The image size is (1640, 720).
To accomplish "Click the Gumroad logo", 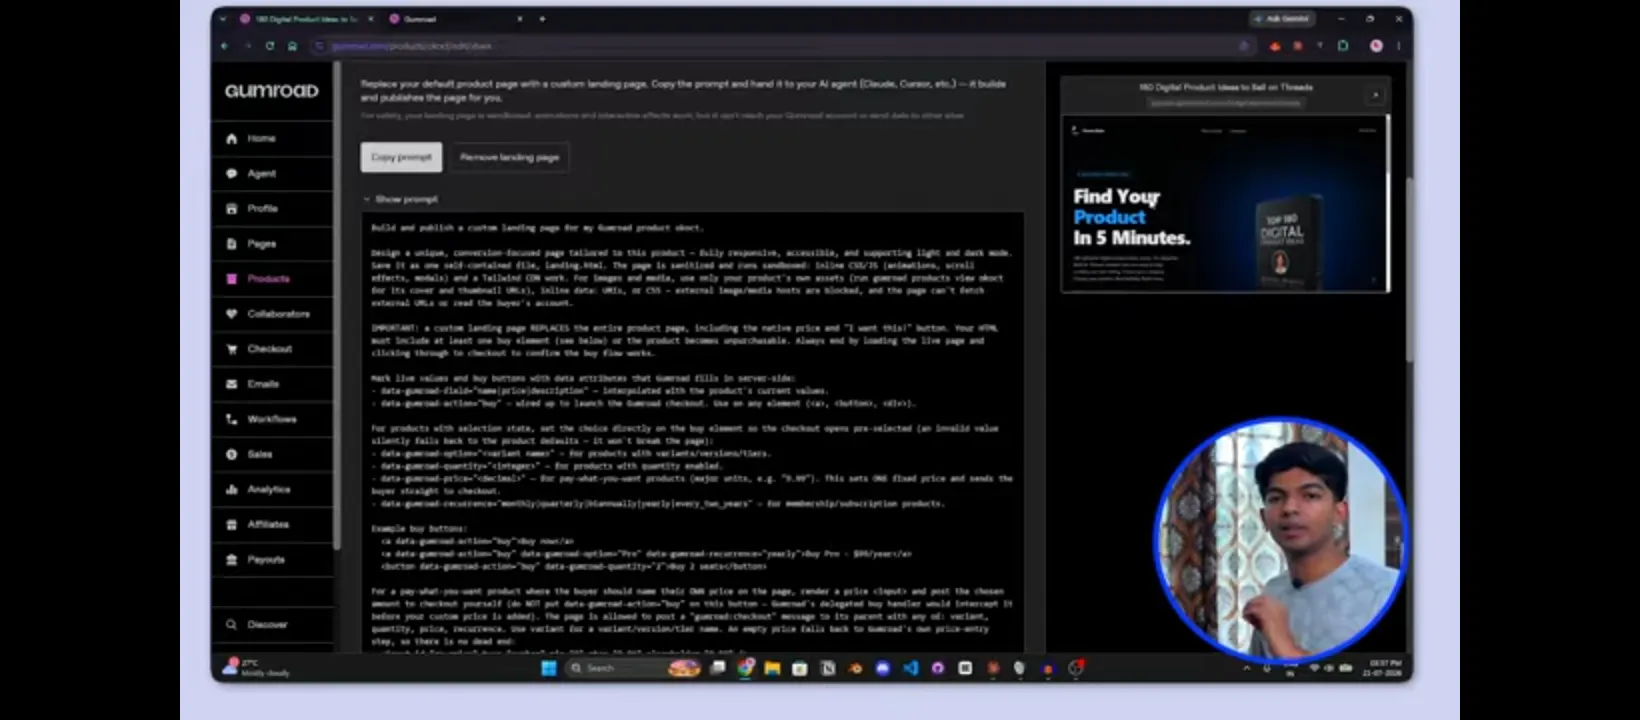I will tap(272, 91).
